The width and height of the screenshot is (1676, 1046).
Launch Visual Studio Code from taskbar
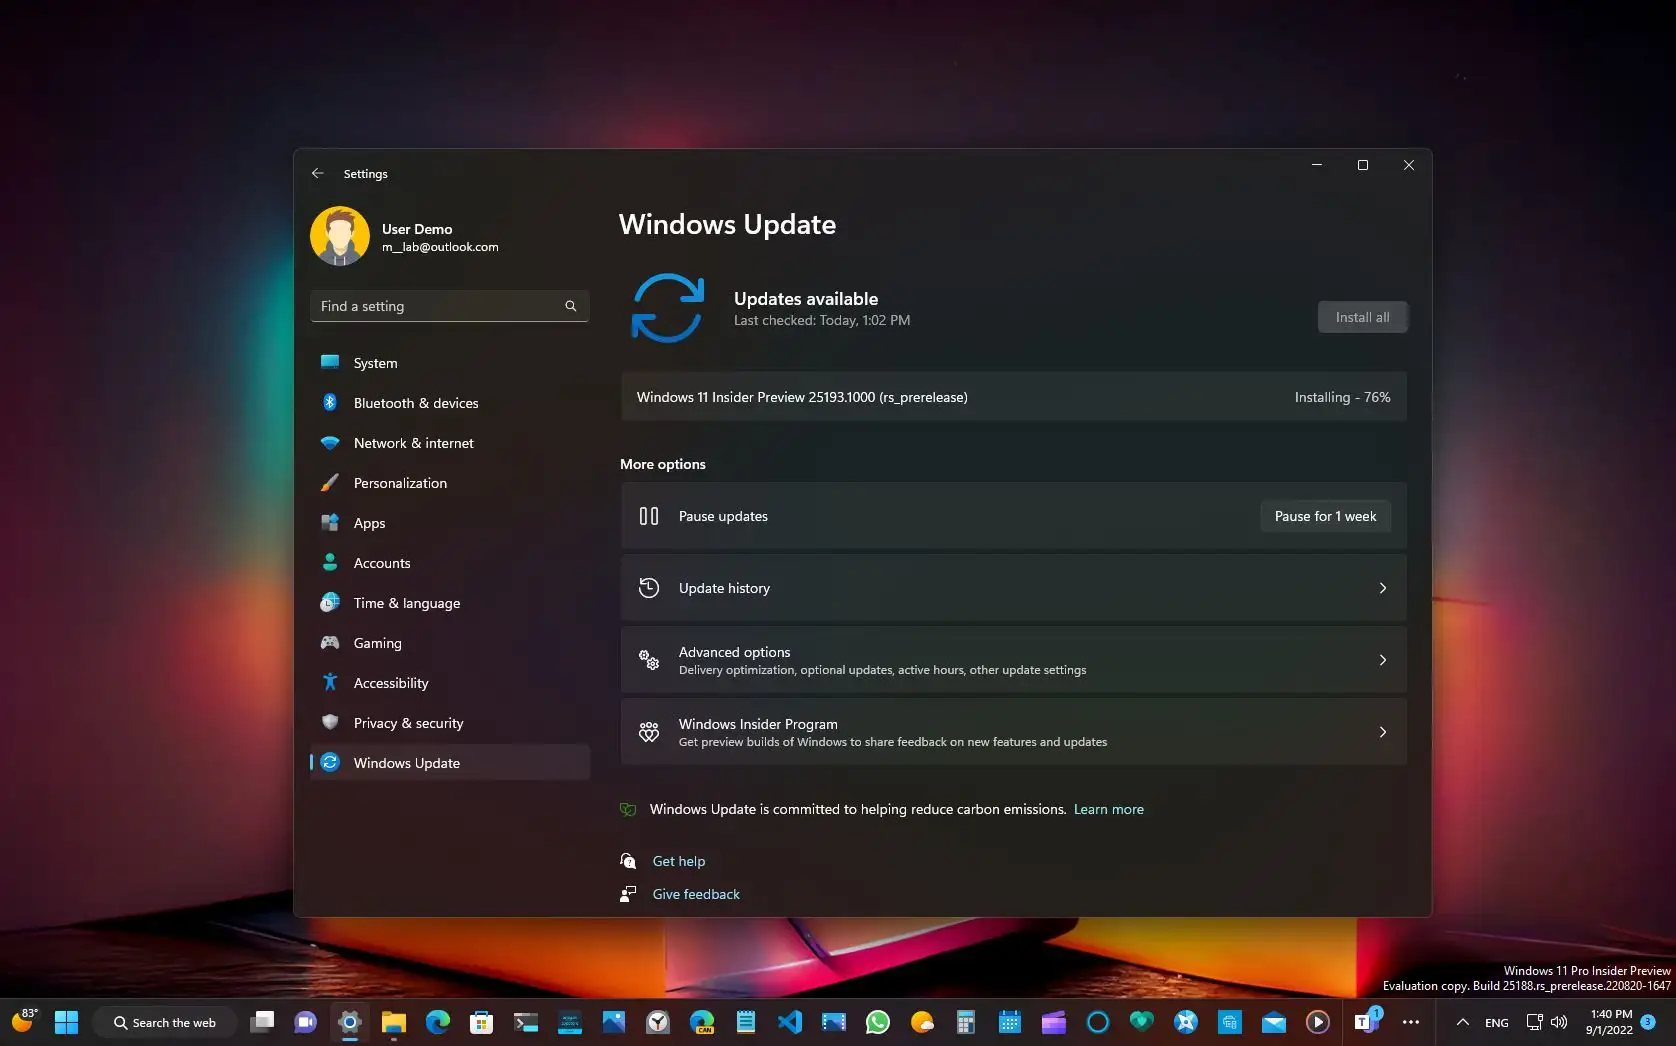pyautogui.click(x=789, y=1022)
